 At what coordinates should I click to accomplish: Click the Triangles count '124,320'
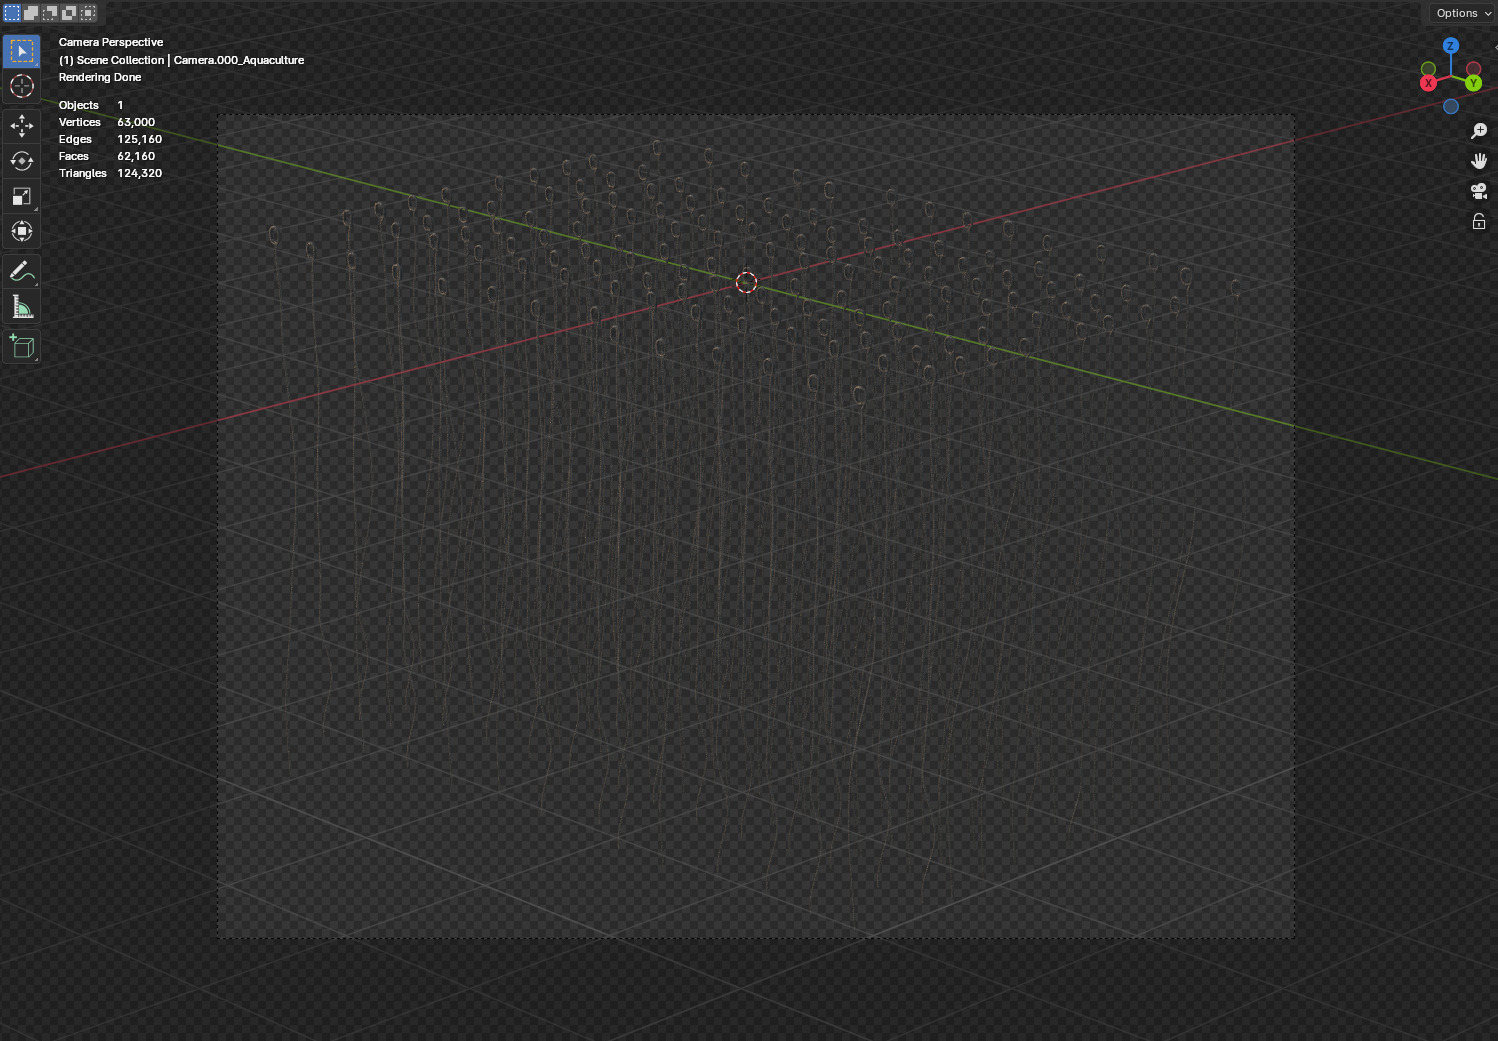point(140,173)
